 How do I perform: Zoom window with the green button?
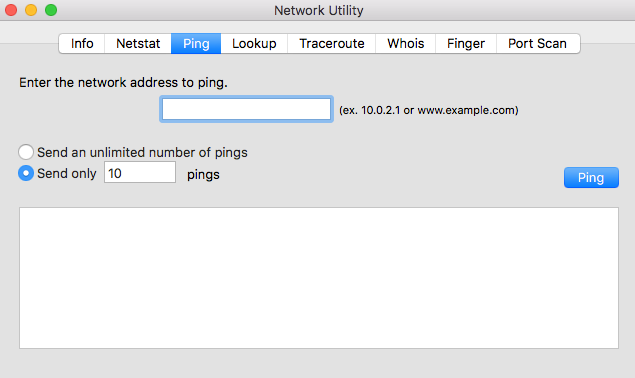[x=51, y=10]
